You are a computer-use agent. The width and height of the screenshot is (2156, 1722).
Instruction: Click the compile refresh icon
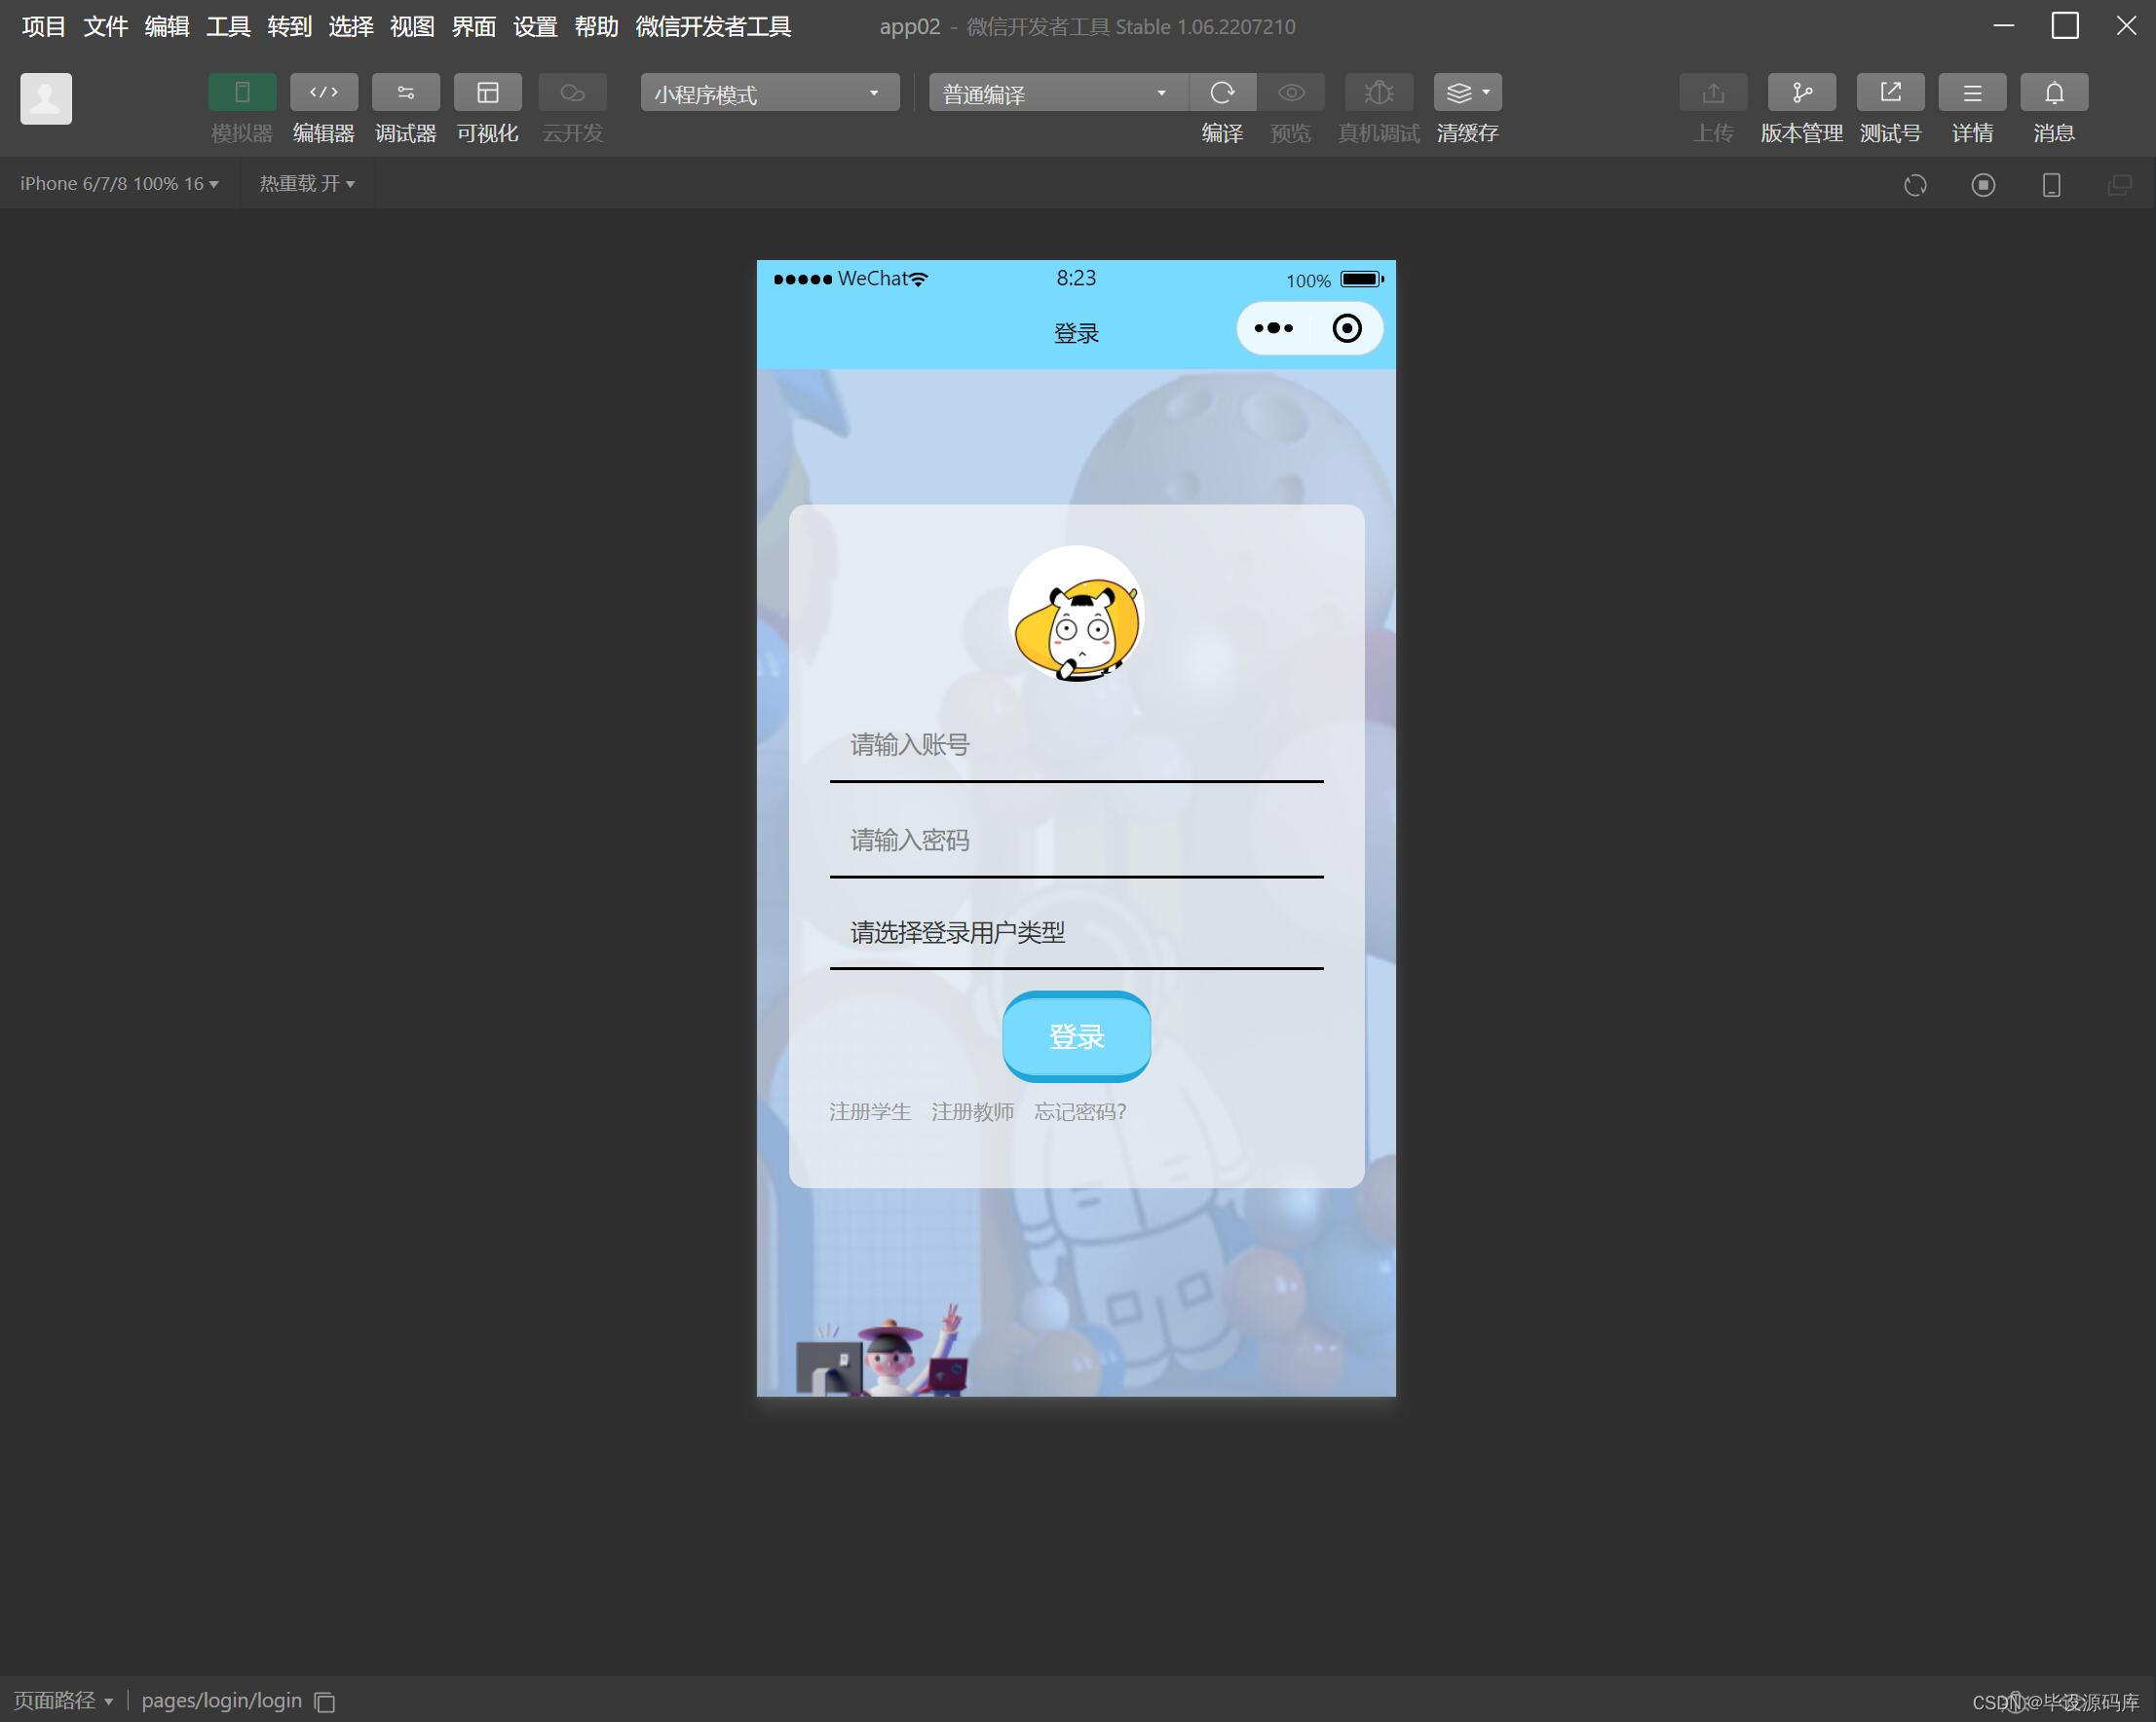[1222, 93]
